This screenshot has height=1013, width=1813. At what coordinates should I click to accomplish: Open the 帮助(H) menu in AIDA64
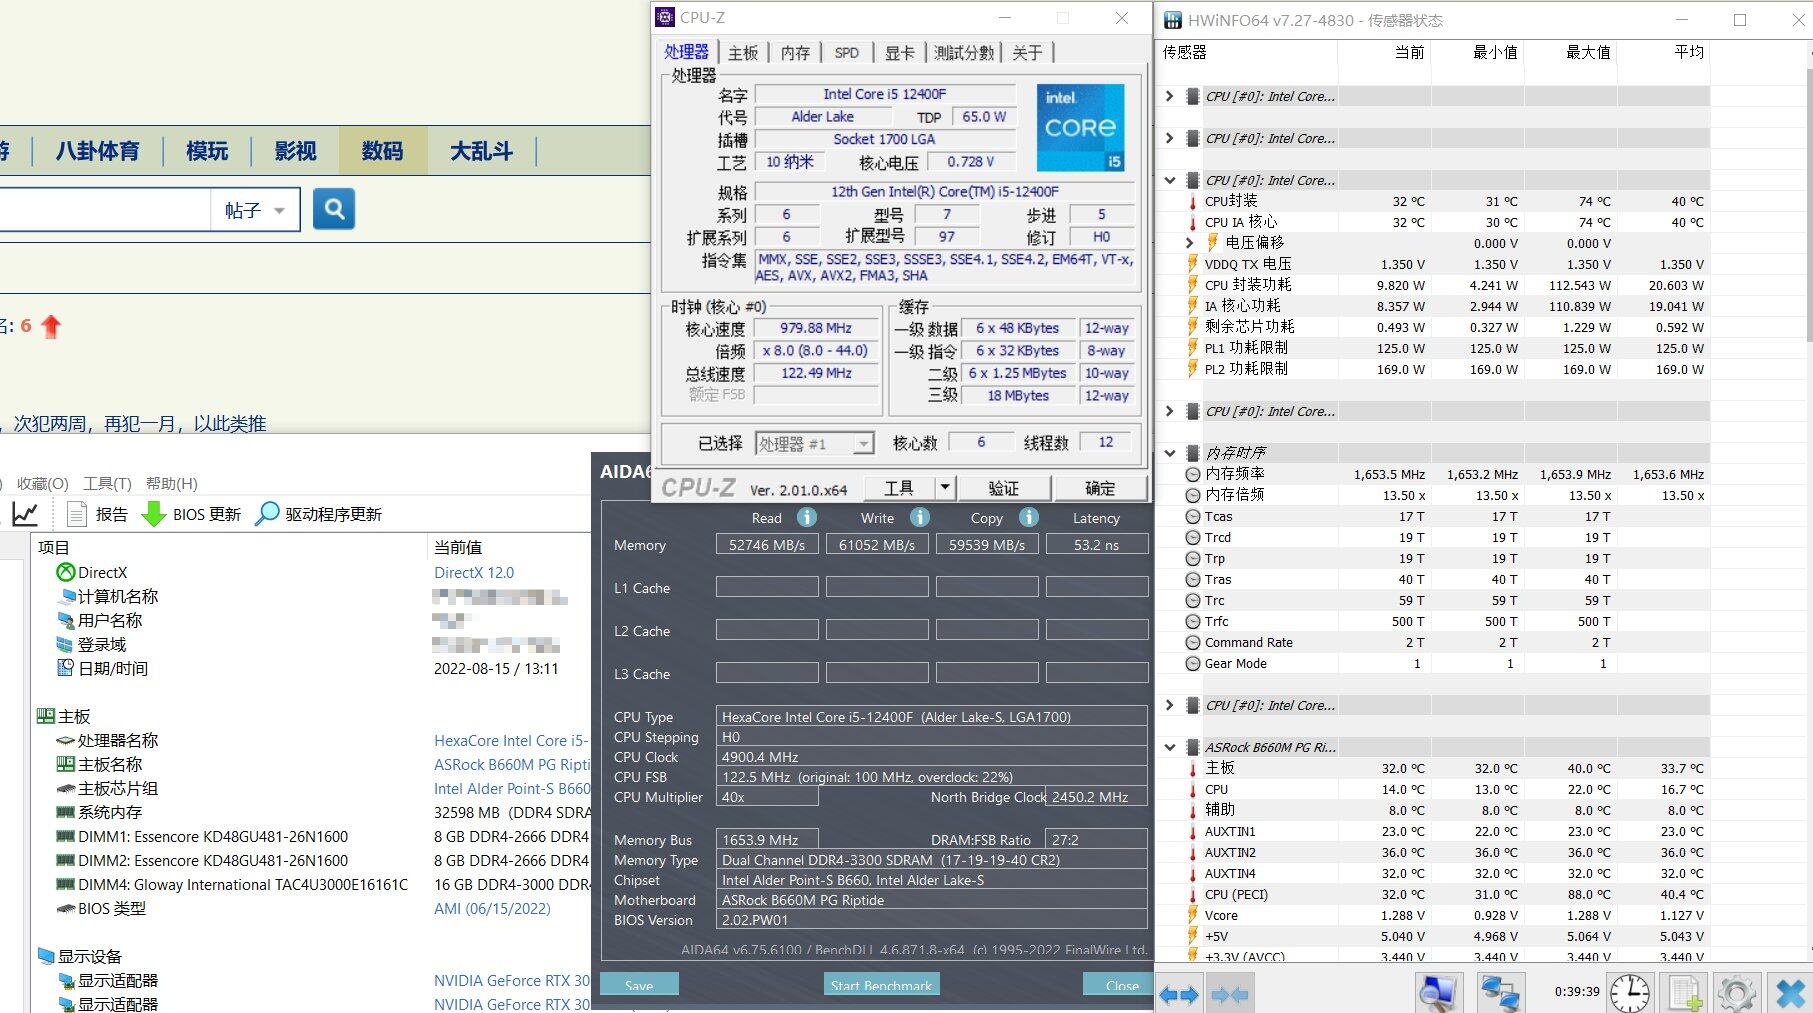pyautogui.click(x=172, y=483)
